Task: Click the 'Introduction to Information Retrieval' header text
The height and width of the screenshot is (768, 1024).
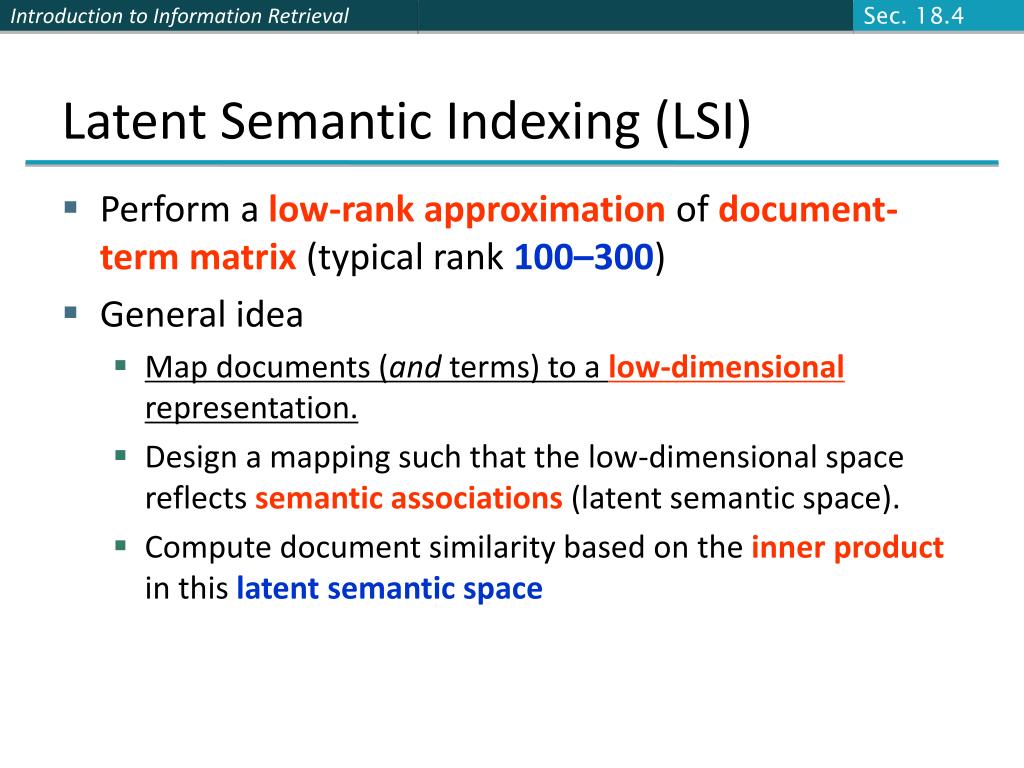Action: coord(180,16)
